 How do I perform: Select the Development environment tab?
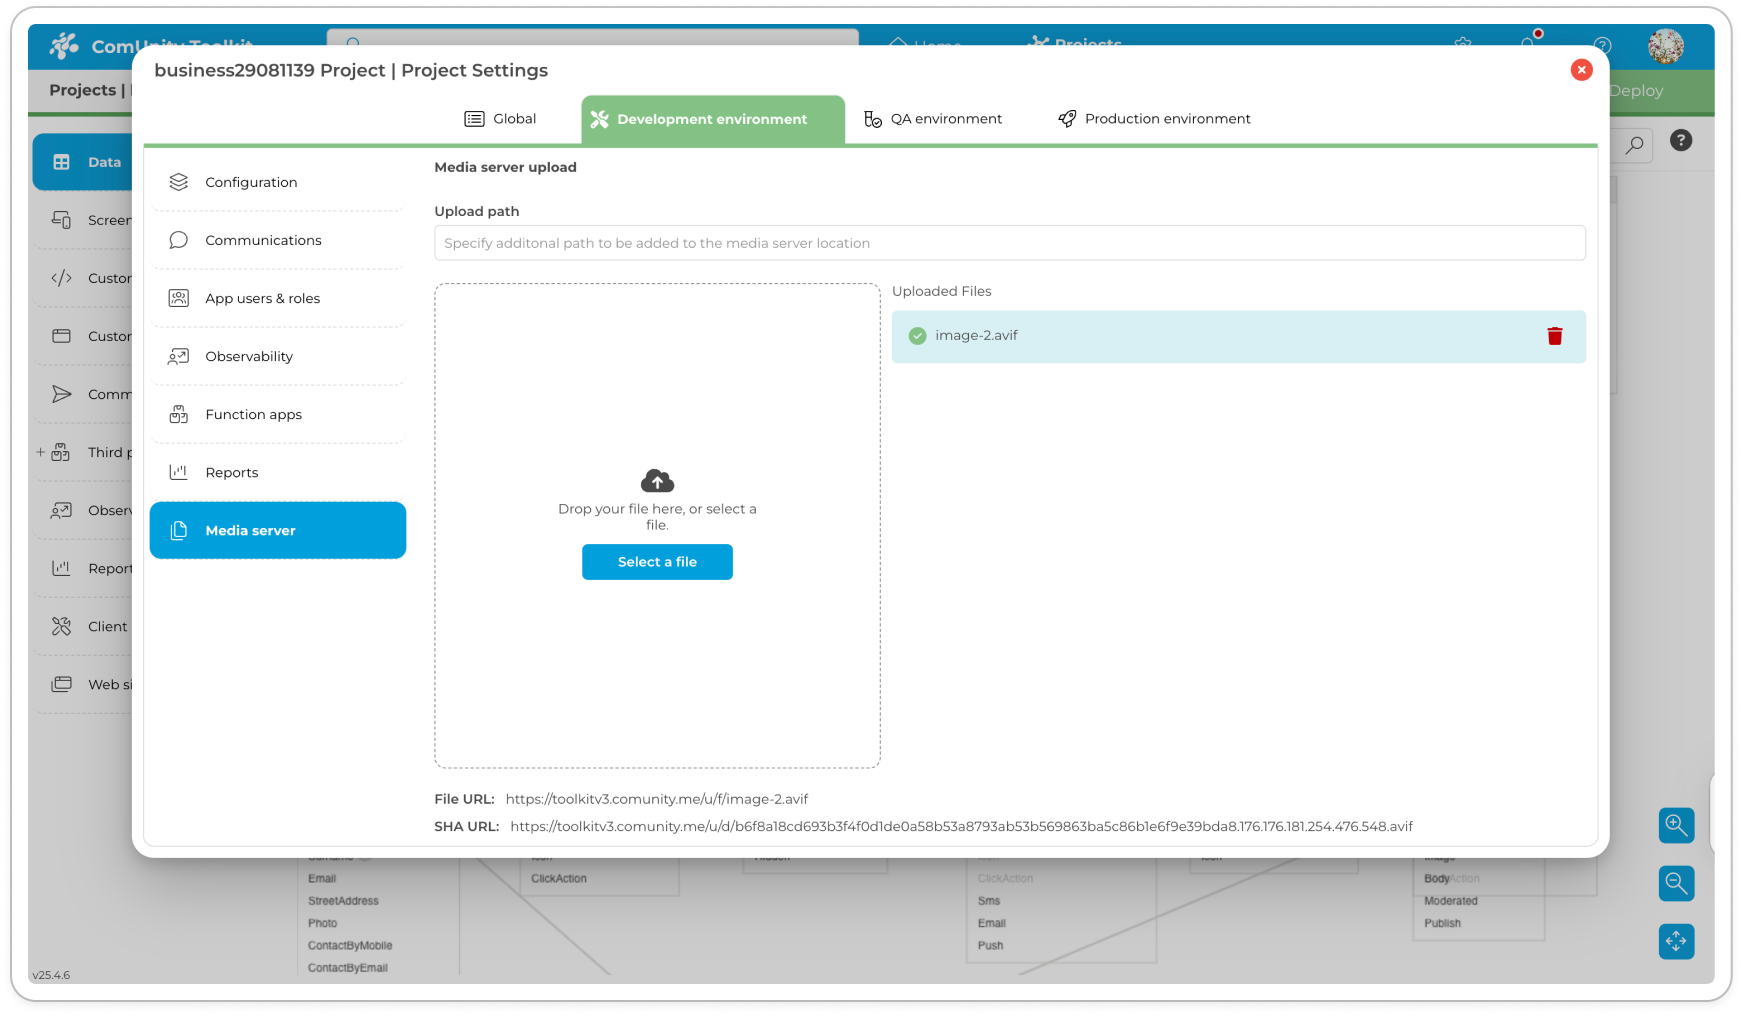712,119
